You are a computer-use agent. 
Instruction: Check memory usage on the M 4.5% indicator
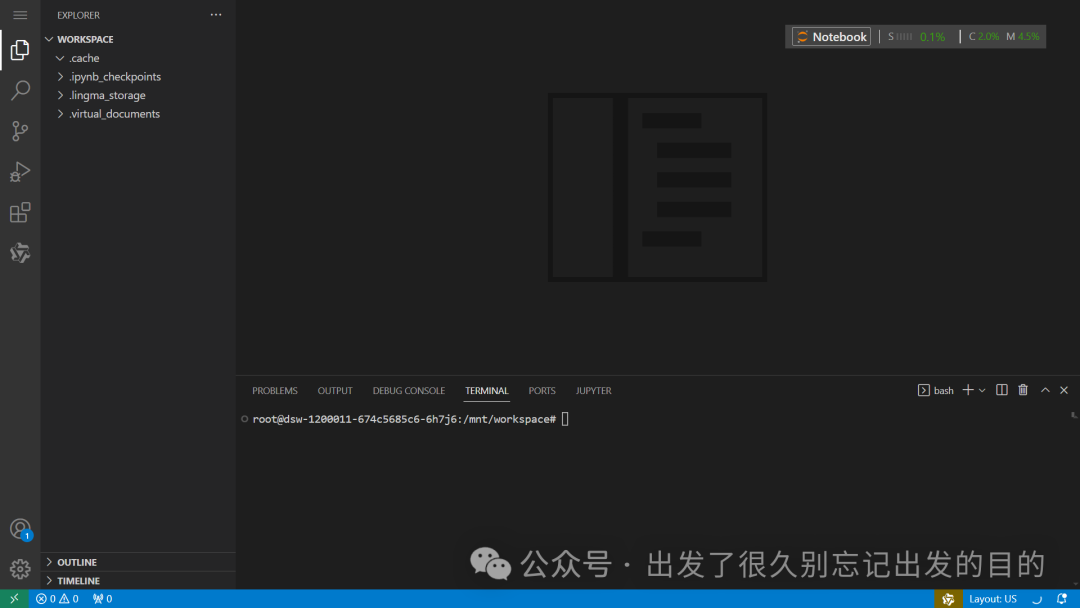(1023, 36)
